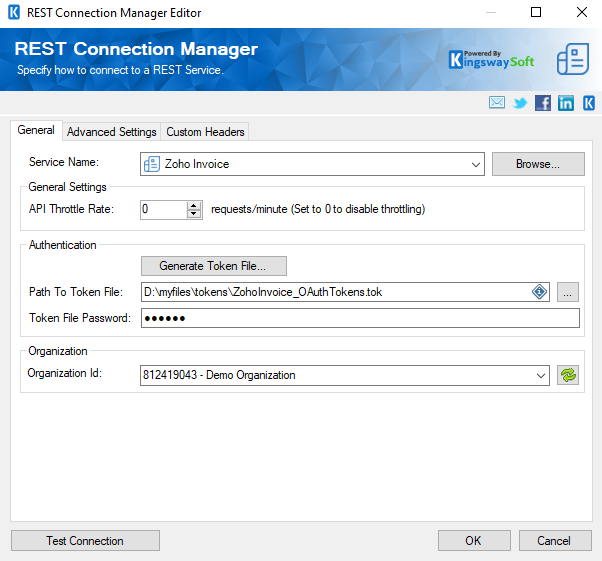This screenshot has height=561, width=602.
Task: Open the Advanced Settings tab
Action: click(x=112, y=132)
